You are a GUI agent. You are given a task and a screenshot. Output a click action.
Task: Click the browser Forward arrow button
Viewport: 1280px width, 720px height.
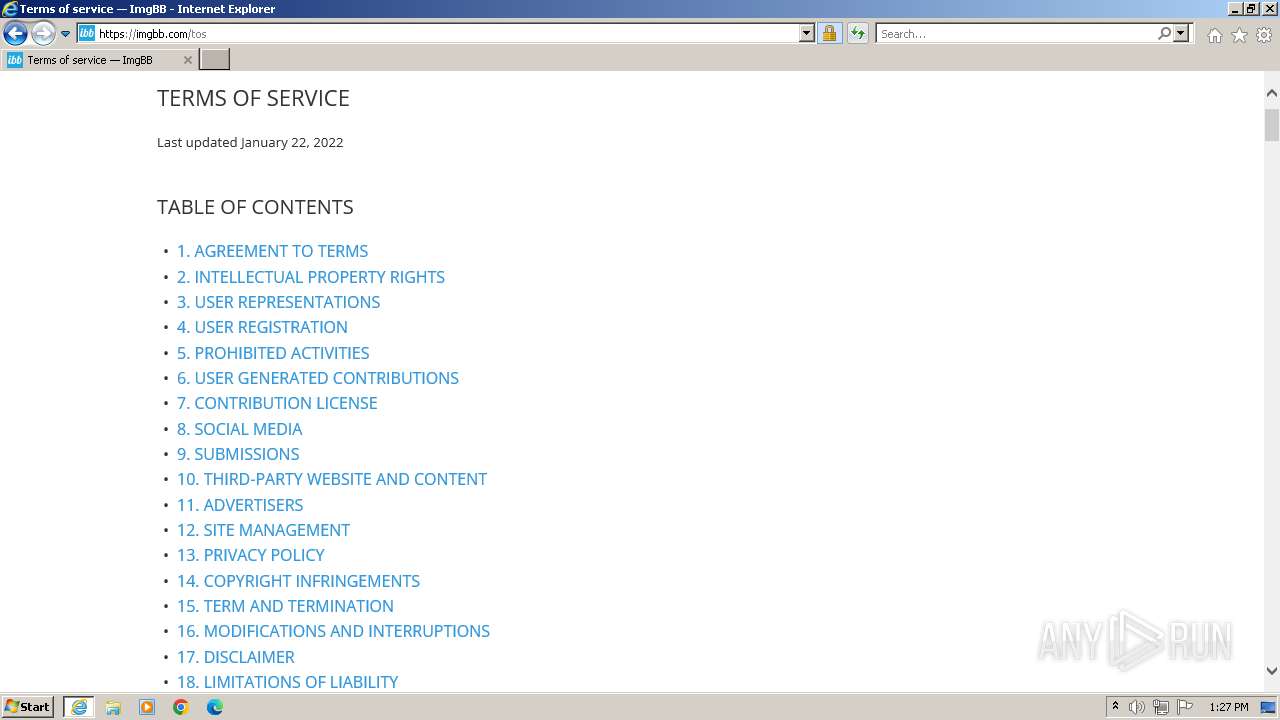tap(43, 33)
